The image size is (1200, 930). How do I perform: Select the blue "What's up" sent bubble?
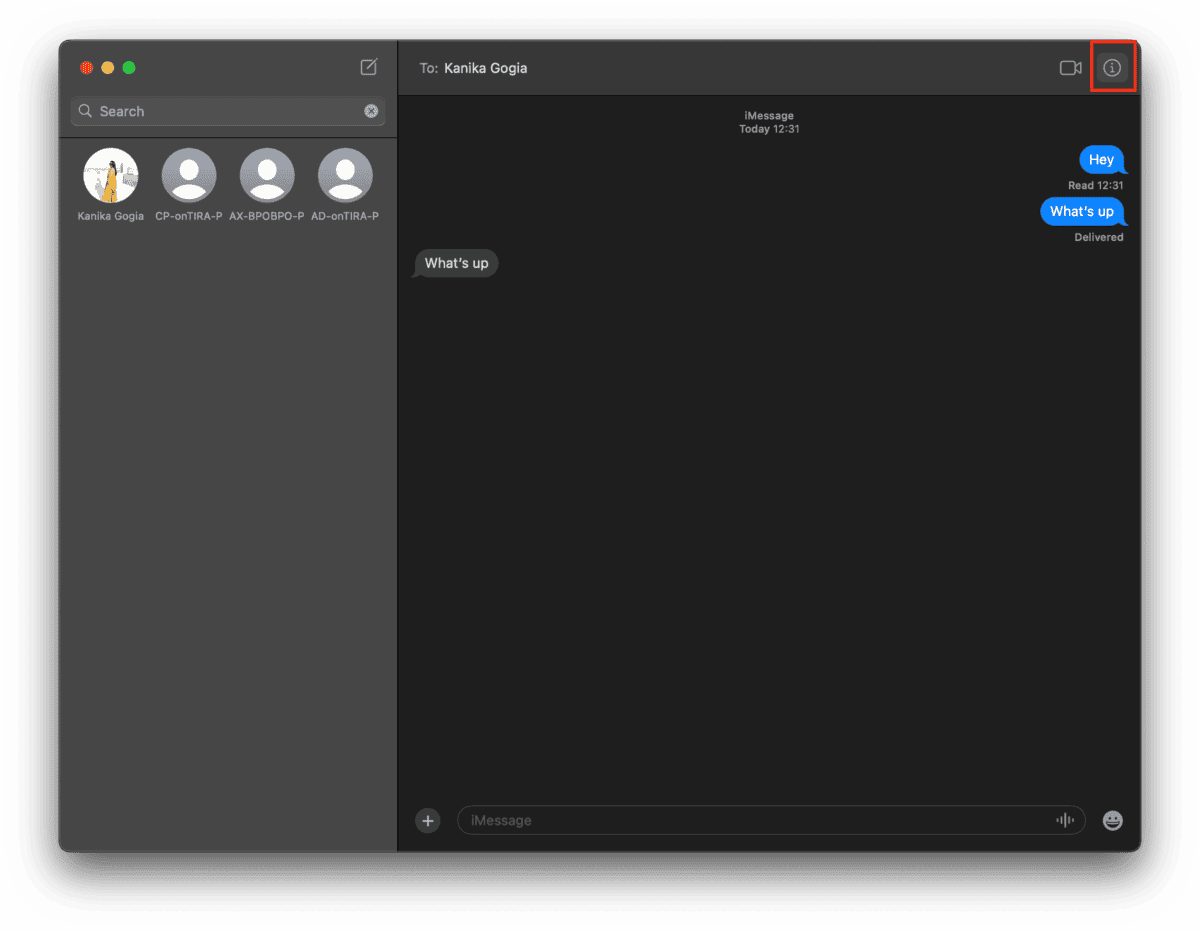click(1083, 212)
